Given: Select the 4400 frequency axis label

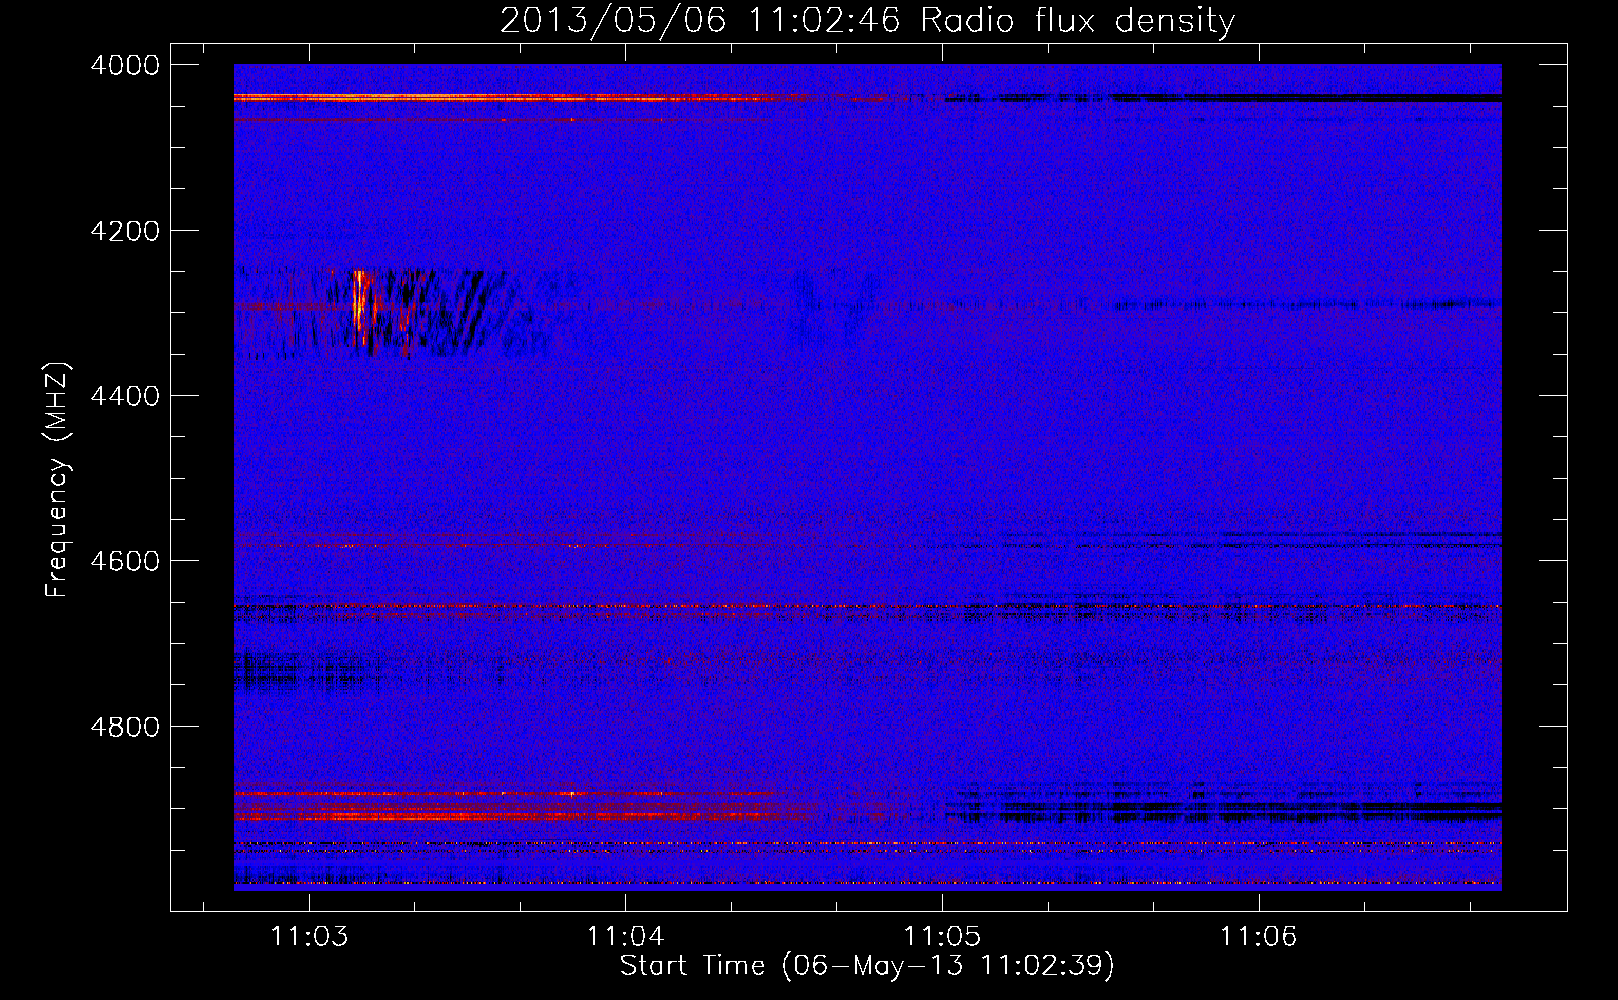Looking at the screenshot, I should (x=125, y=396).
